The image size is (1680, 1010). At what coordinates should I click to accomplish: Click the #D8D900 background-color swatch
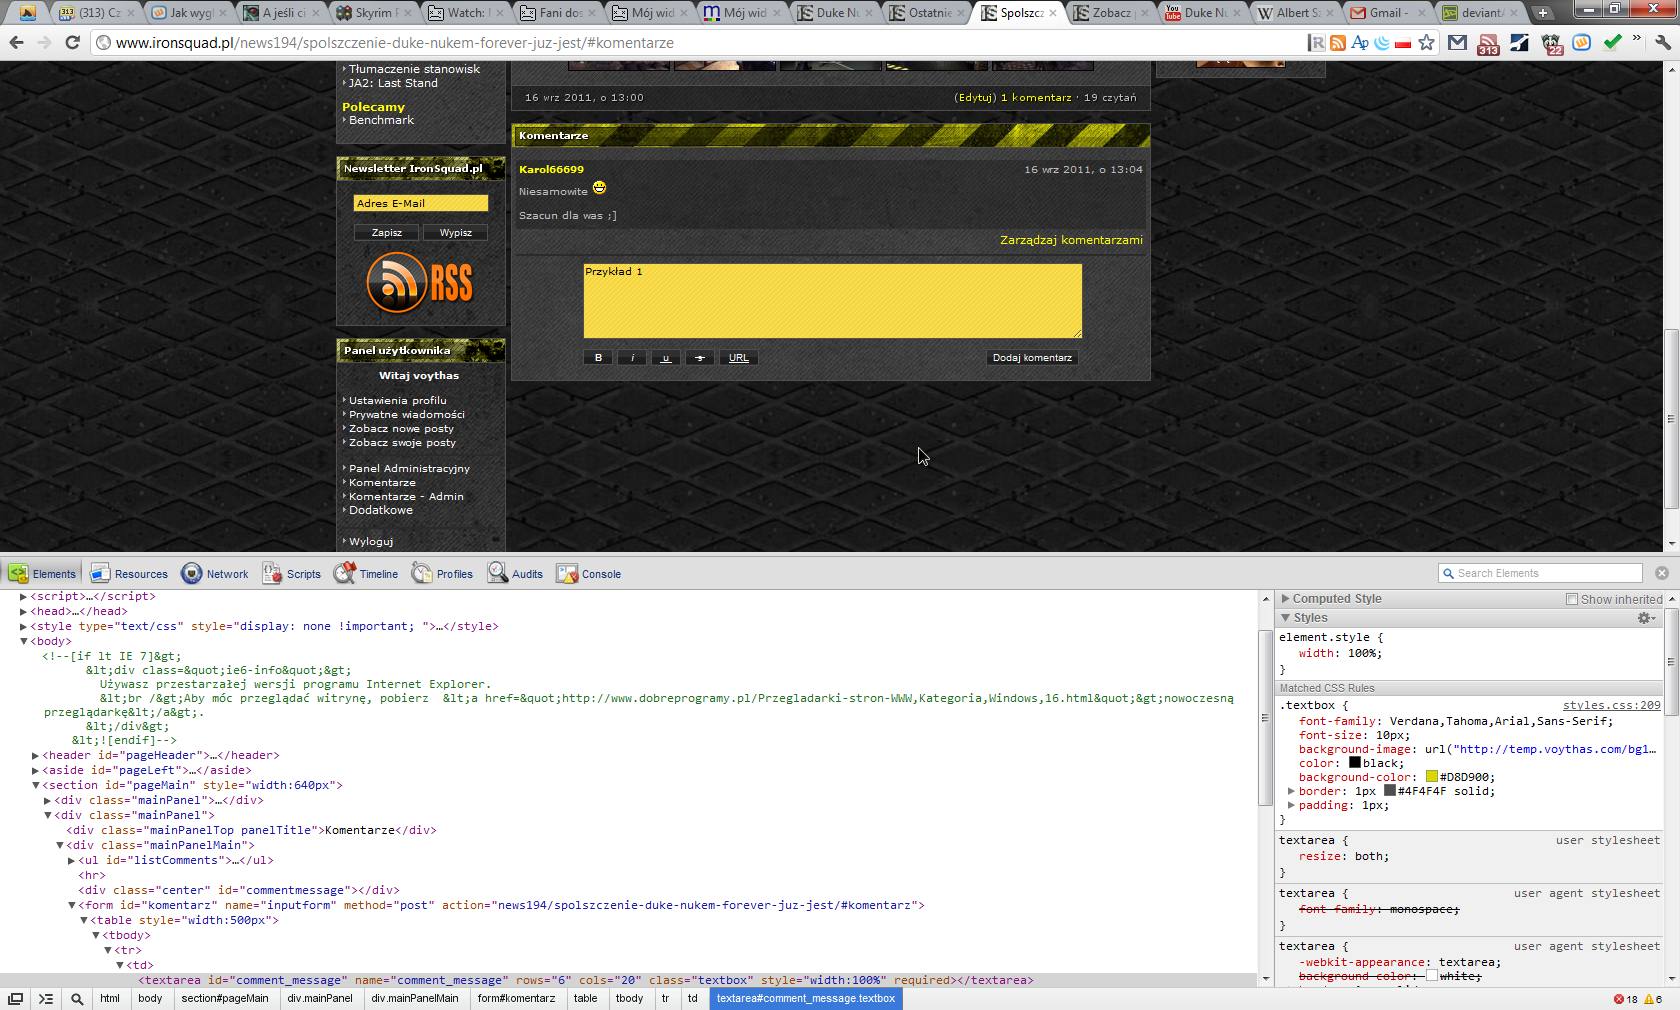click(x=1432, y=776)
